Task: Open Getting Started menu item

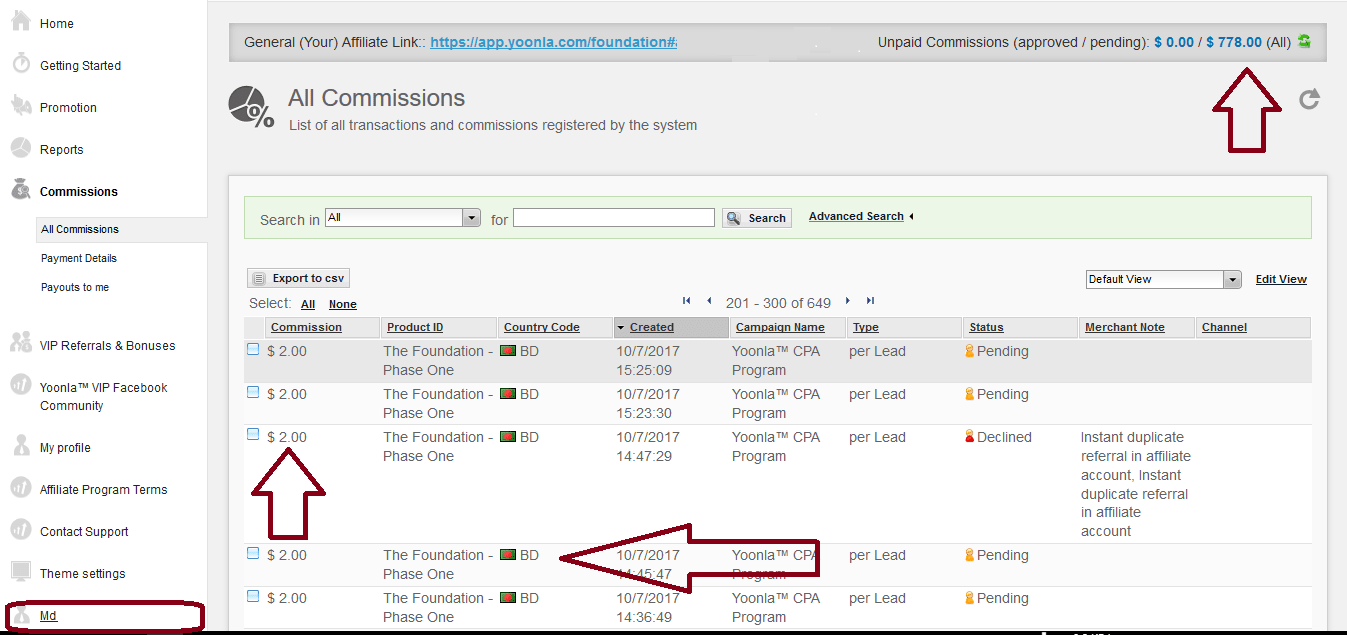Action: (x=80, y=65)
